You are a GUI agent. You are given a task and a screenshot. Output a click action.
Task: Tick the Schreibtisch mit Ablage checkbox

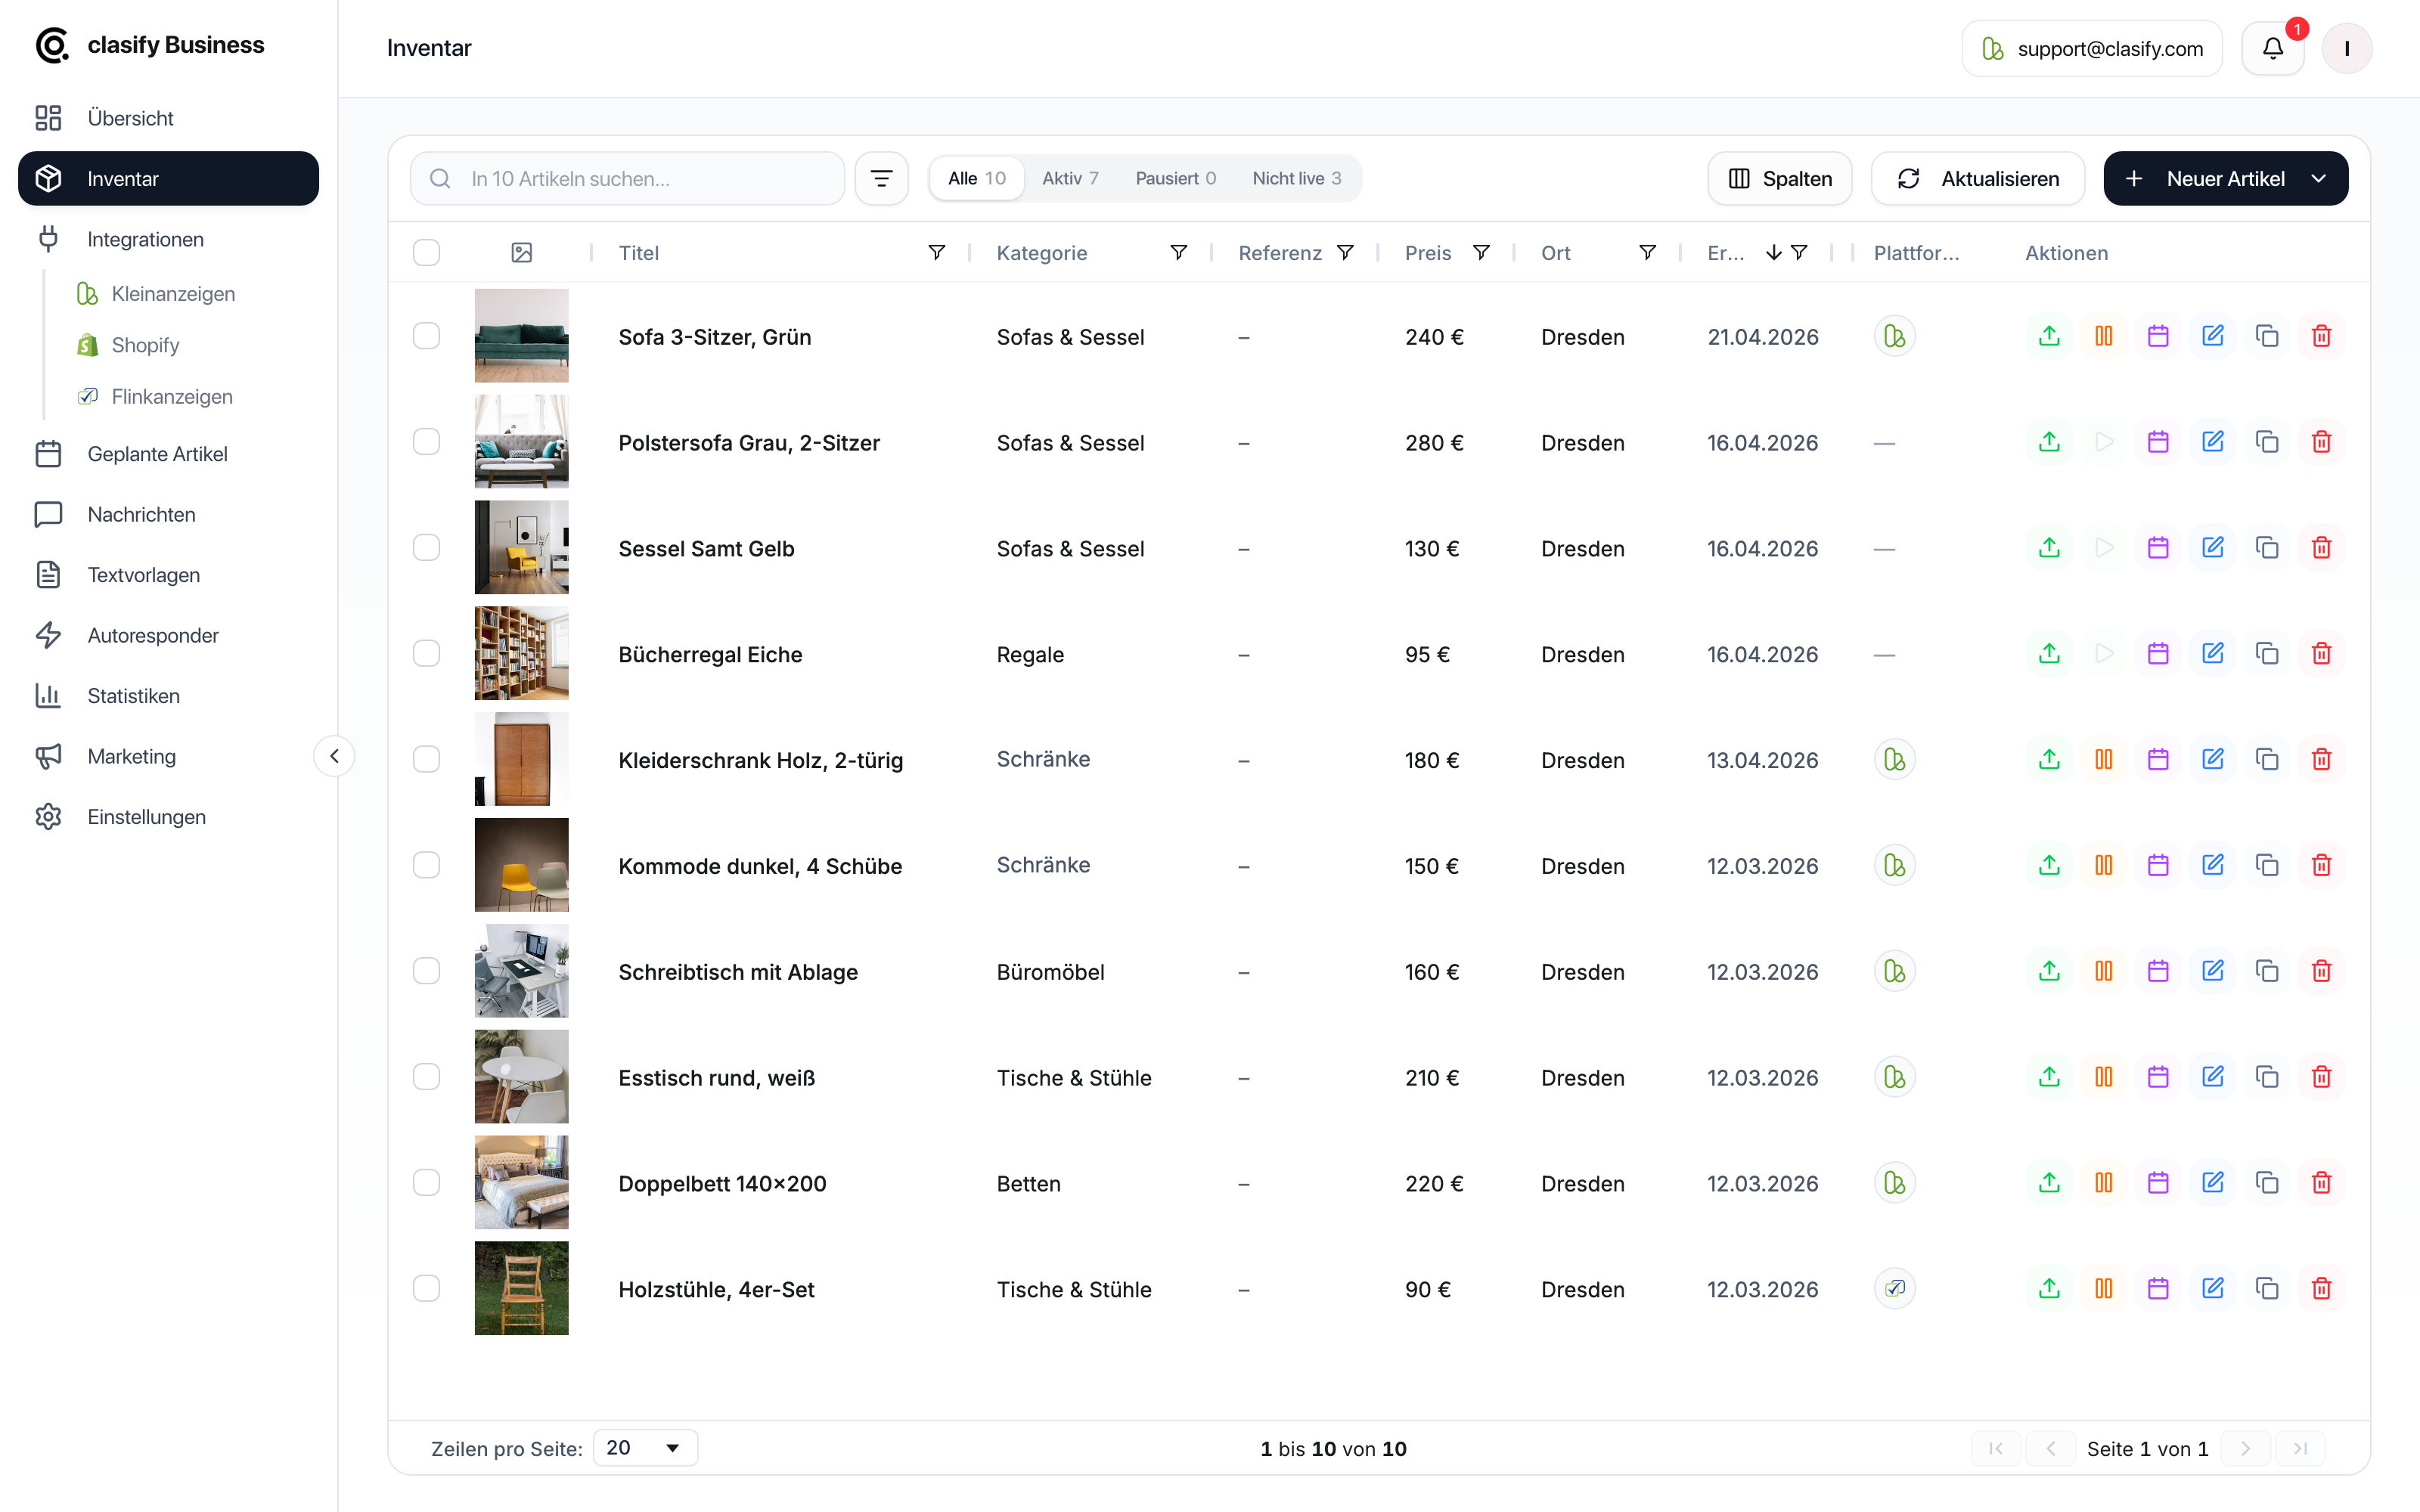coord(427,971)
